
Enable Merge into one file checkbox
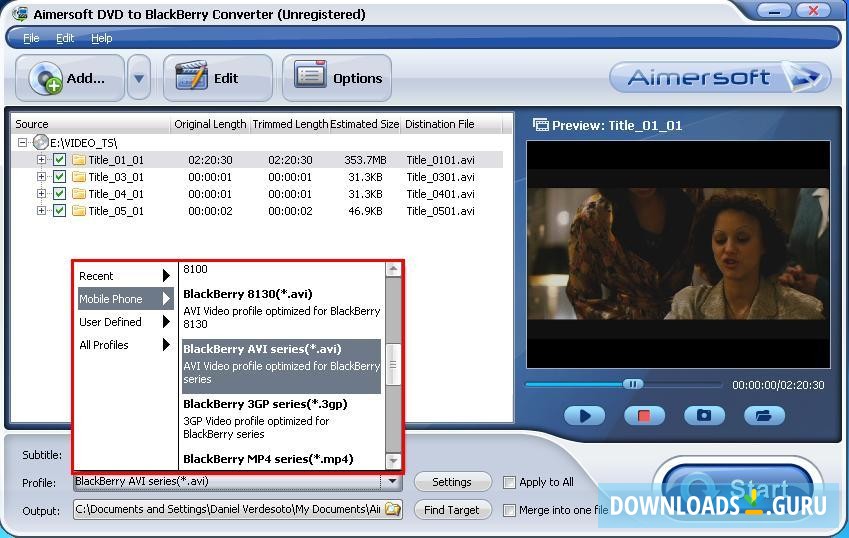tap(509, 510)
